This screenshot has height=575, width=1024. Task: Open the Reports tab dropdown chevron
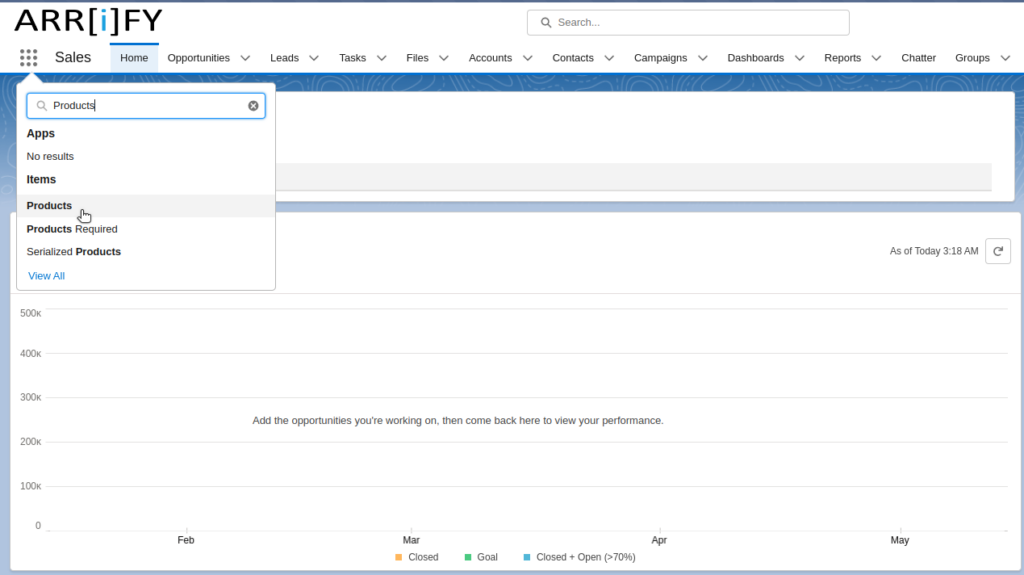(x=876, y=58)
